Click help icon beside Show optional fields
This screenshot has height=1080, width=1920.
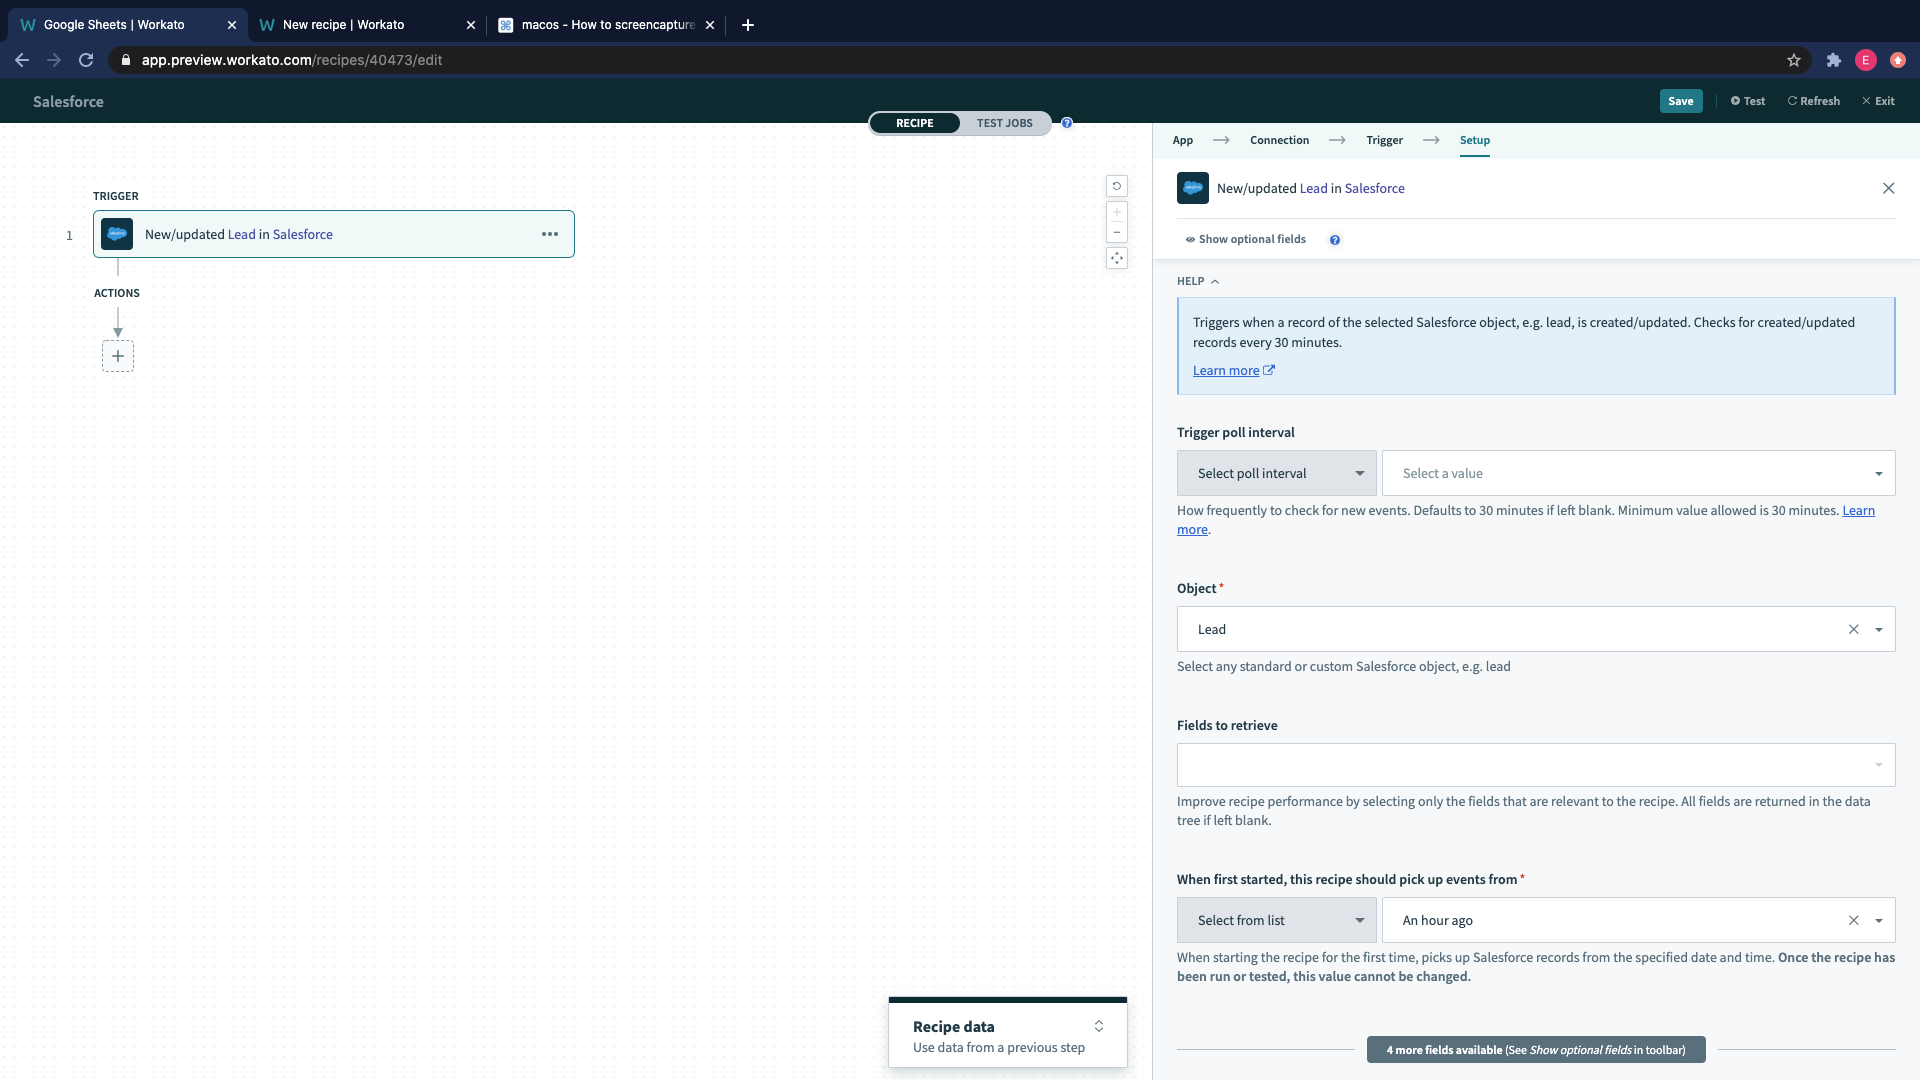1335,240
